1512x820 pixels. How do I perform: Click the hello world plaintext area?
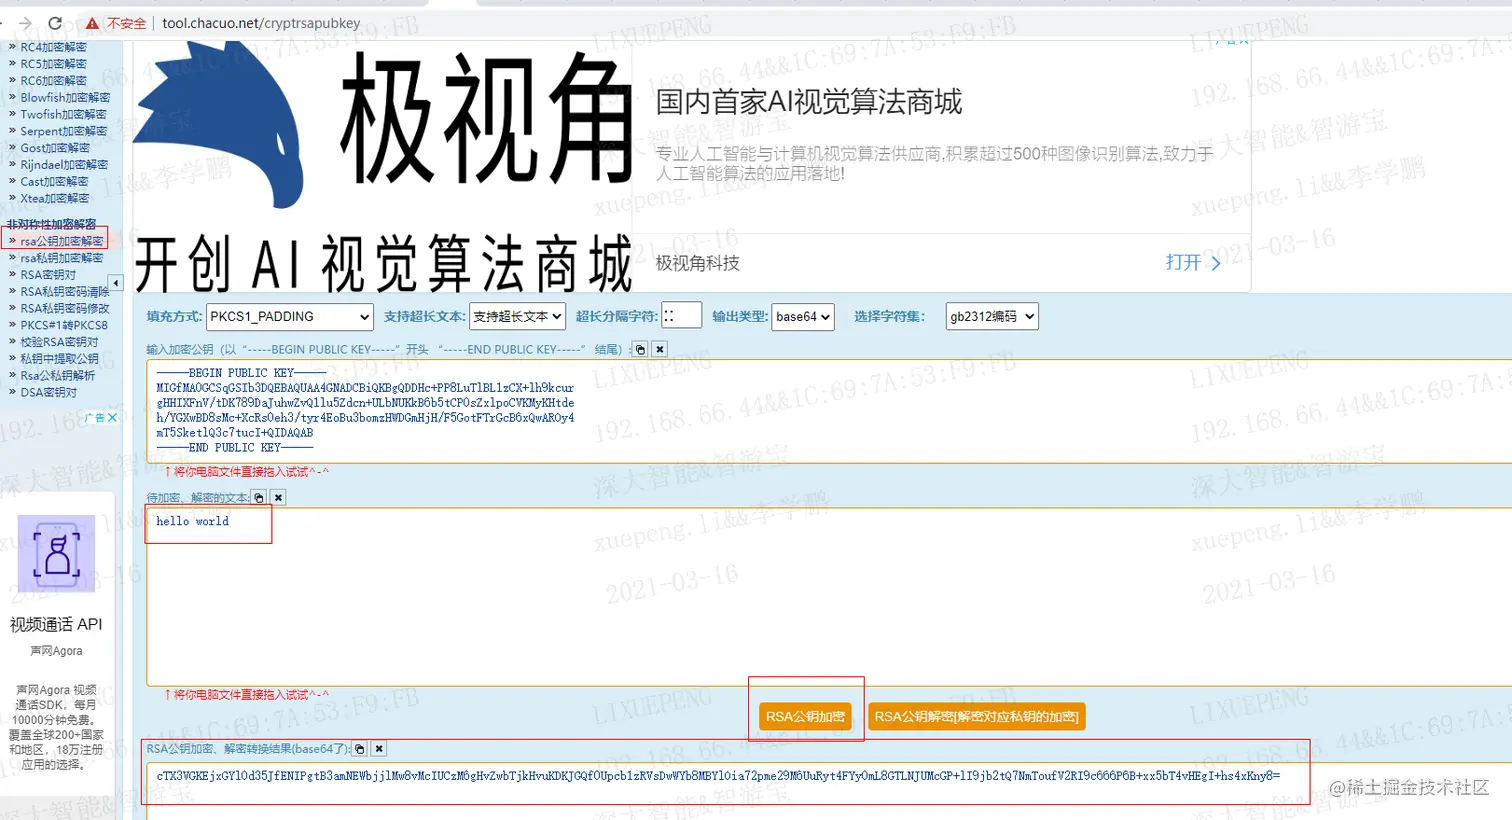tap(830, 596)
